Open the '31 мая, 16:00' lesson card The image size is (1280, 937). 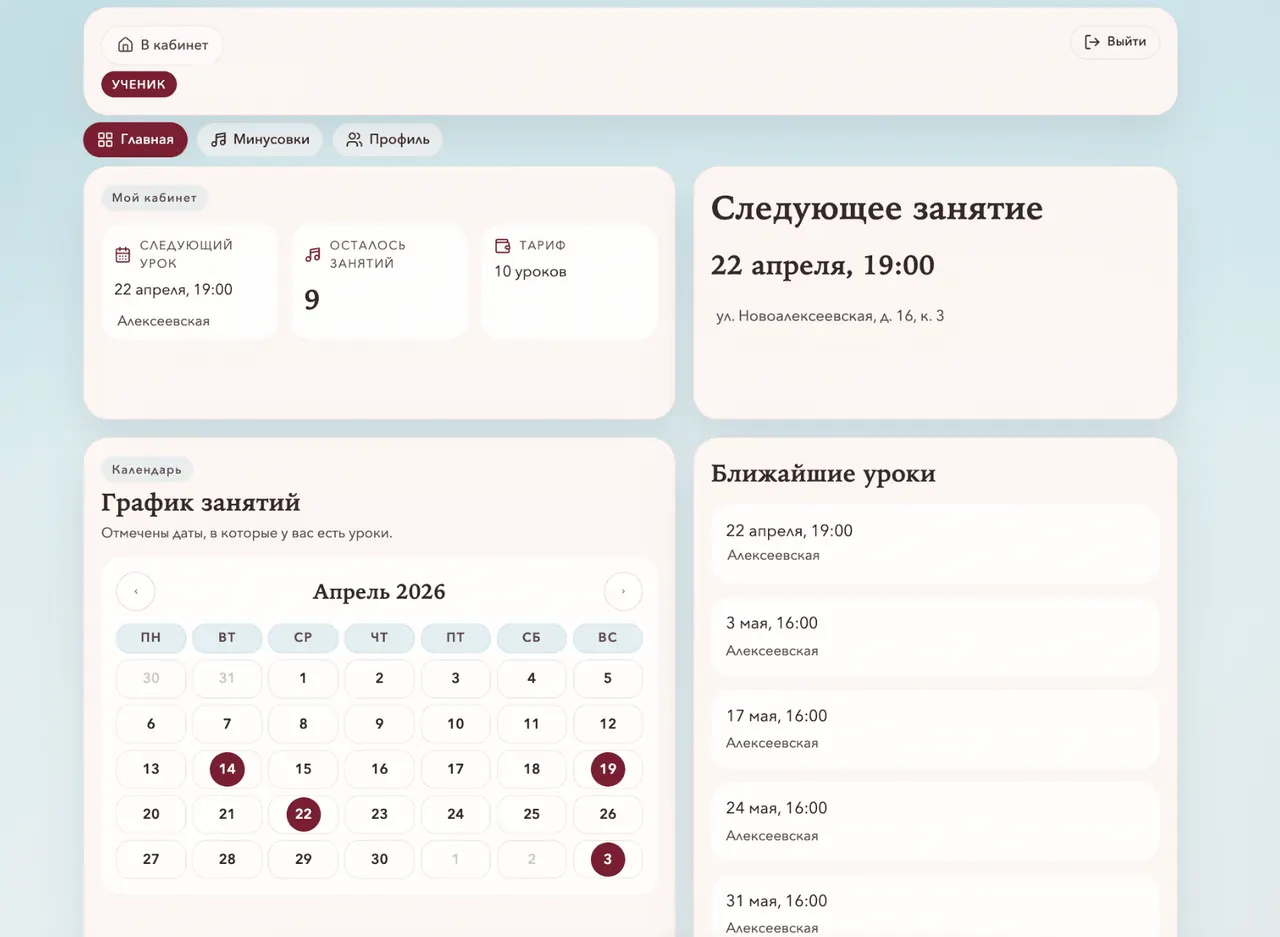[935, 906]
